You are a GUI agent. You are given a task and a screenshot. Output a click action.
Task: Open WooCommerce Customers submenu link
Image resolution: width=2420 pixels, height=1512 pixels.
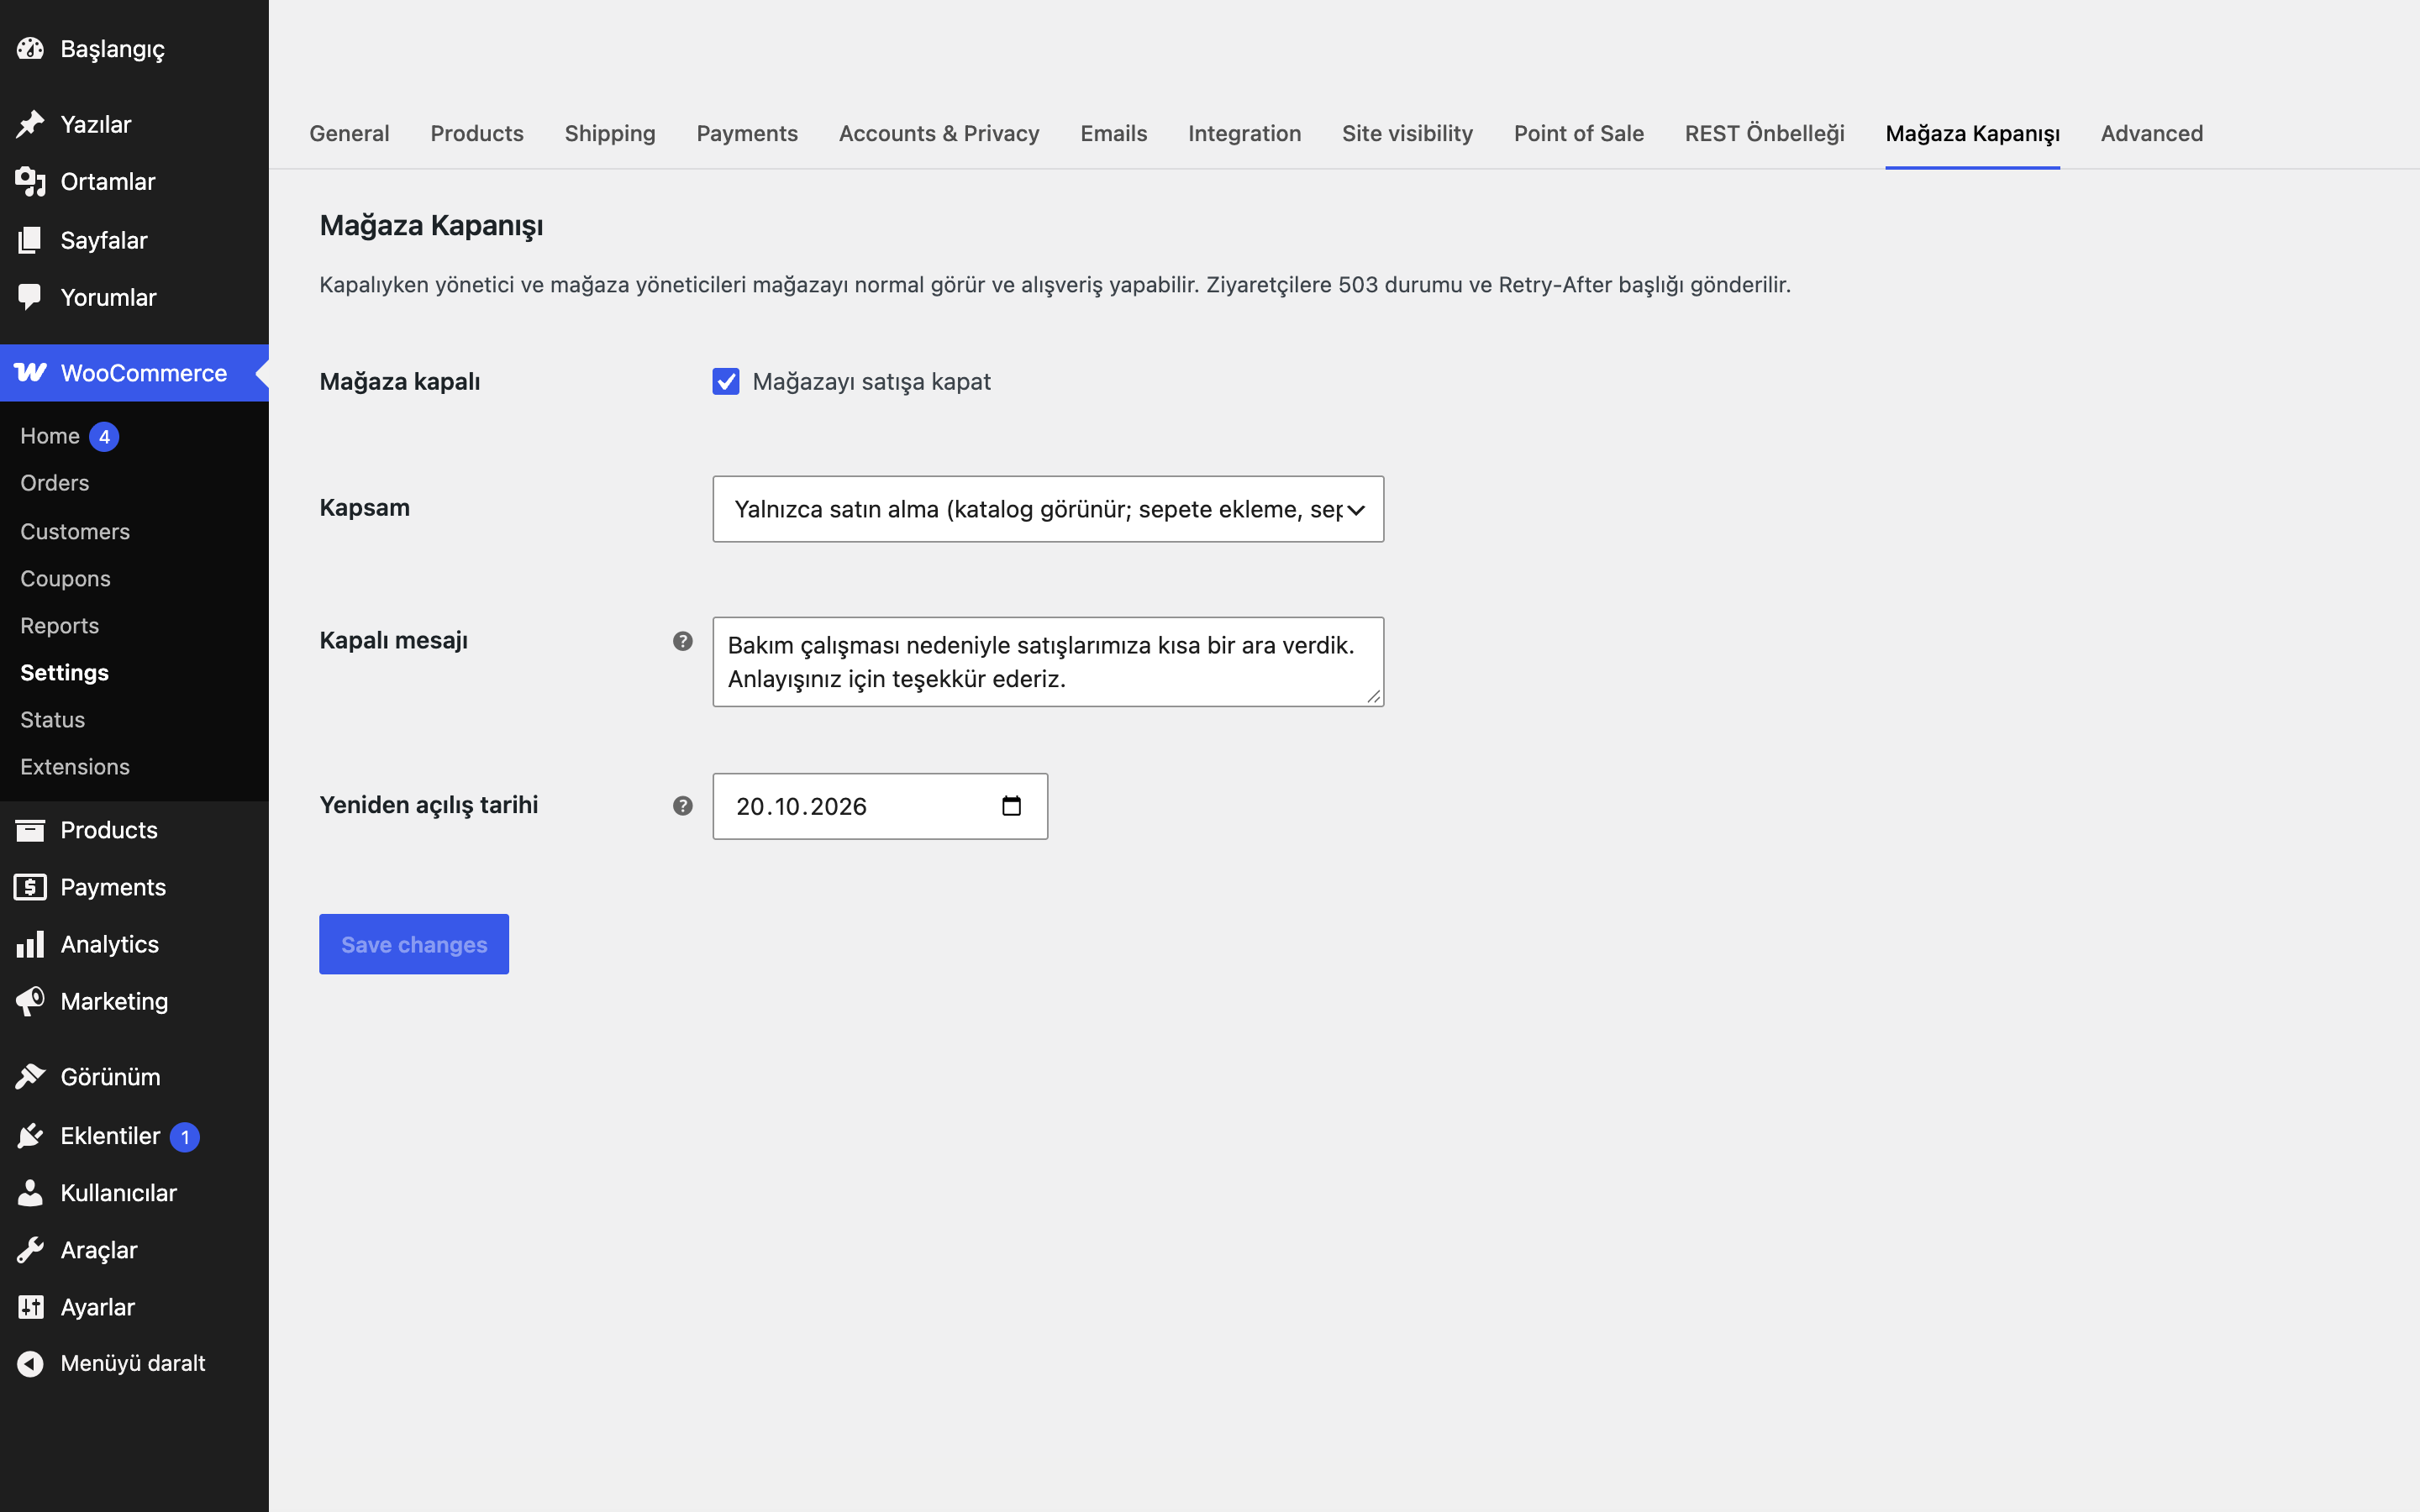pyautogui.click(x=75, y=531)
